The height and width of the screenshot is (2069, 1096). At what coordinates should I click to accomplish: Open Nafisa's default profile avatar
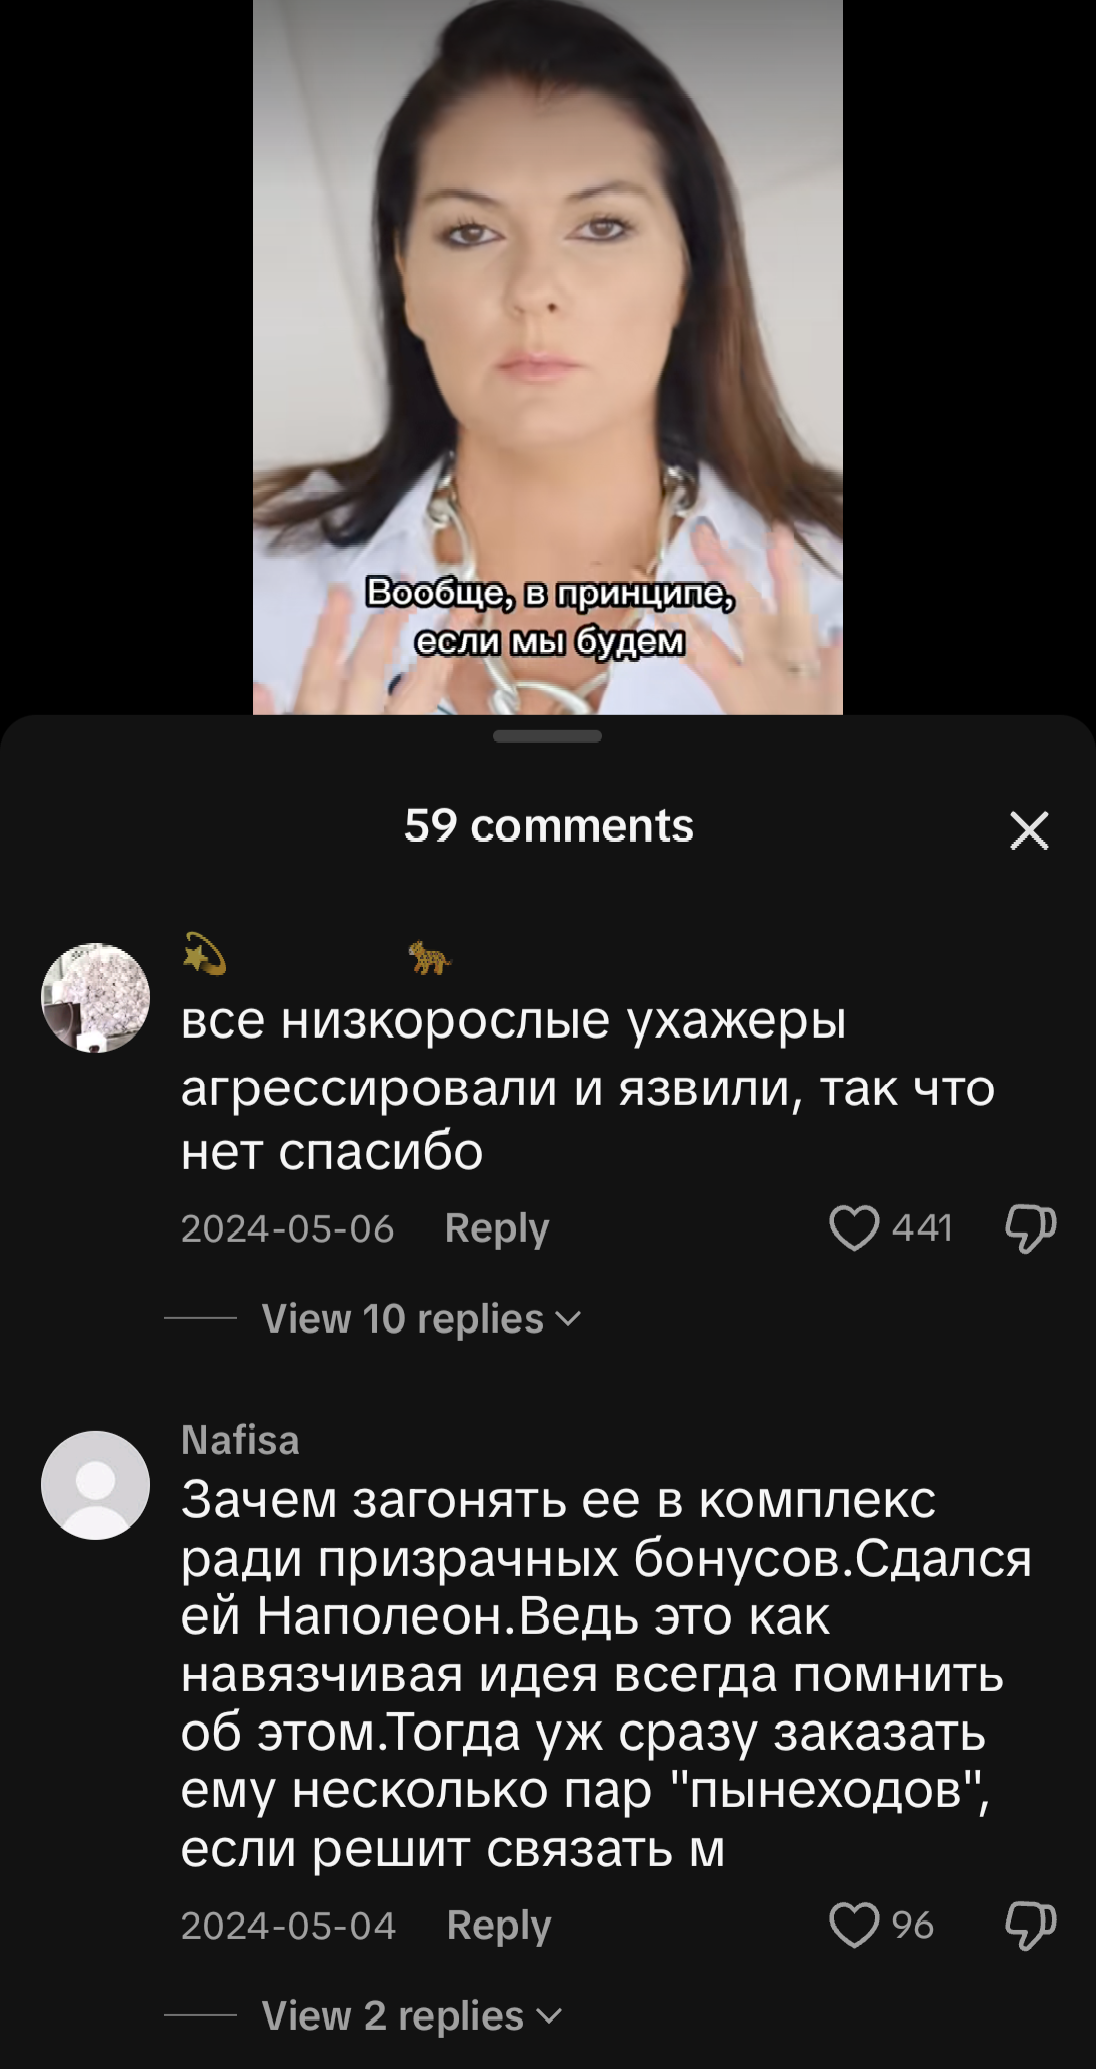95,1485
